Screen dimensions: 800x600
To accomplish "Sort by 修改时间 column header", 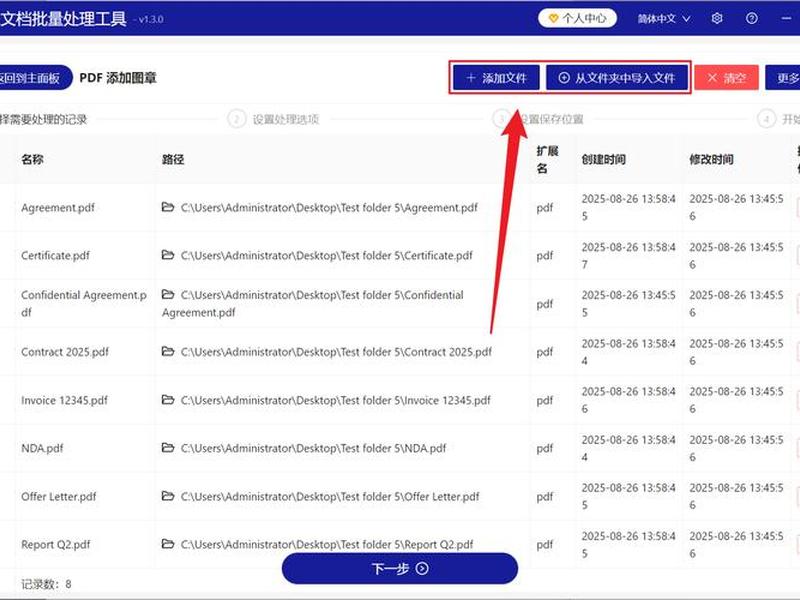I will pos(711,160).
